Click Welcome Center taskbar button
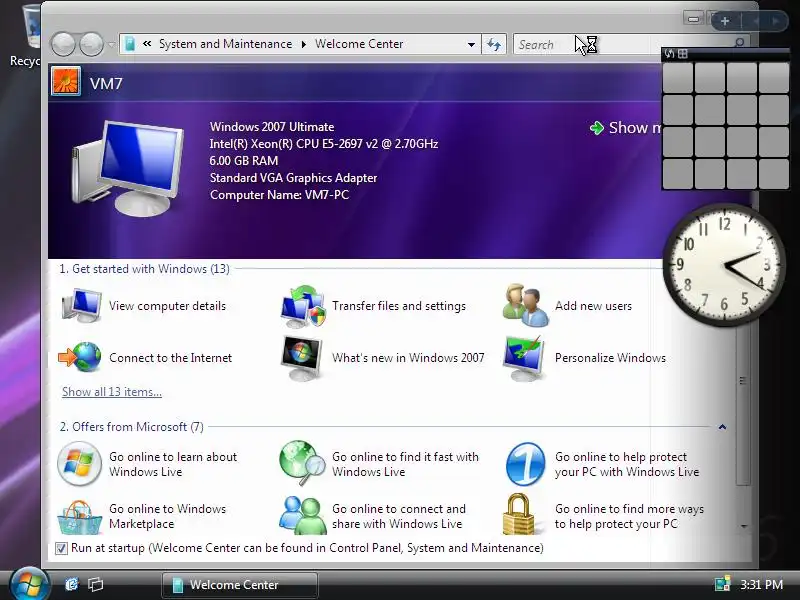This screenshot has height=600, width=800. point(240,585)
